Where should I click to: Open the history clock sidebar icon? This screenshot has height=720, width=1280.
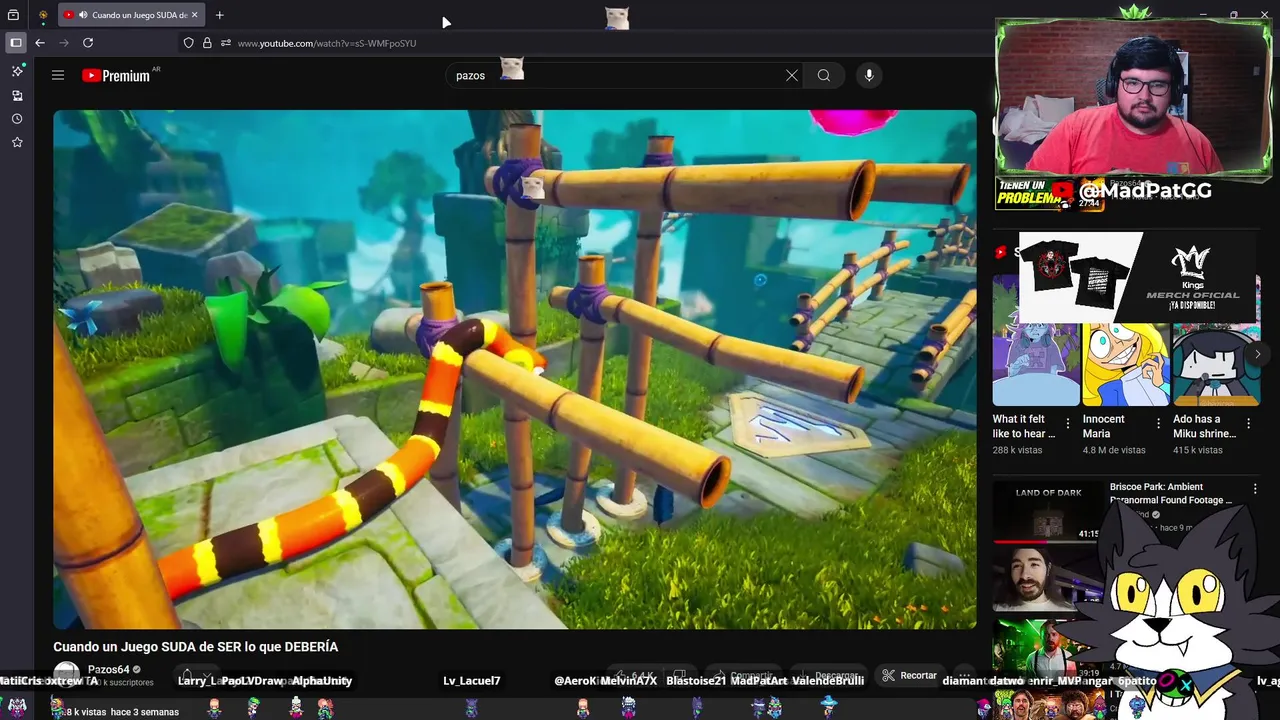coord(17,119)
